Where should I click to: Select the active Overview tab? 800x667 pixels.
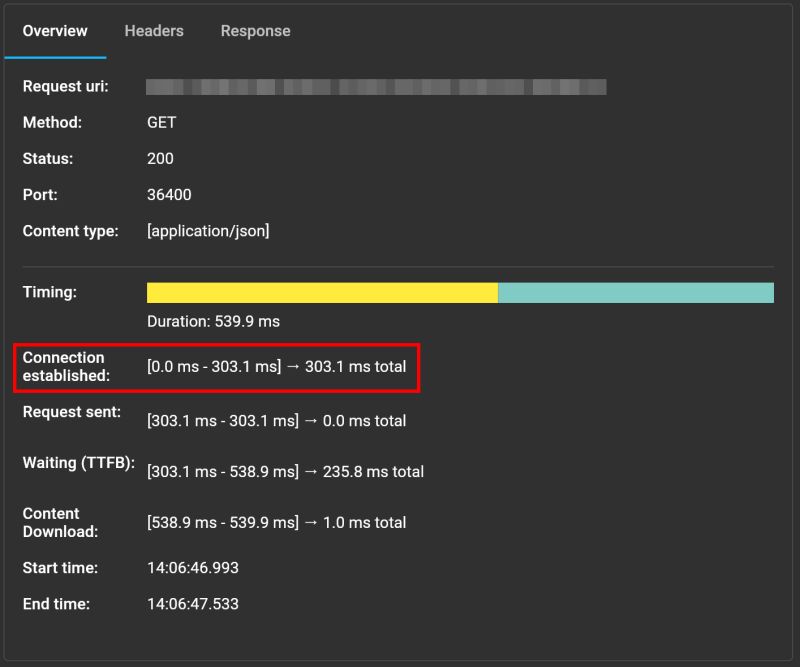[x=55, y=31]
